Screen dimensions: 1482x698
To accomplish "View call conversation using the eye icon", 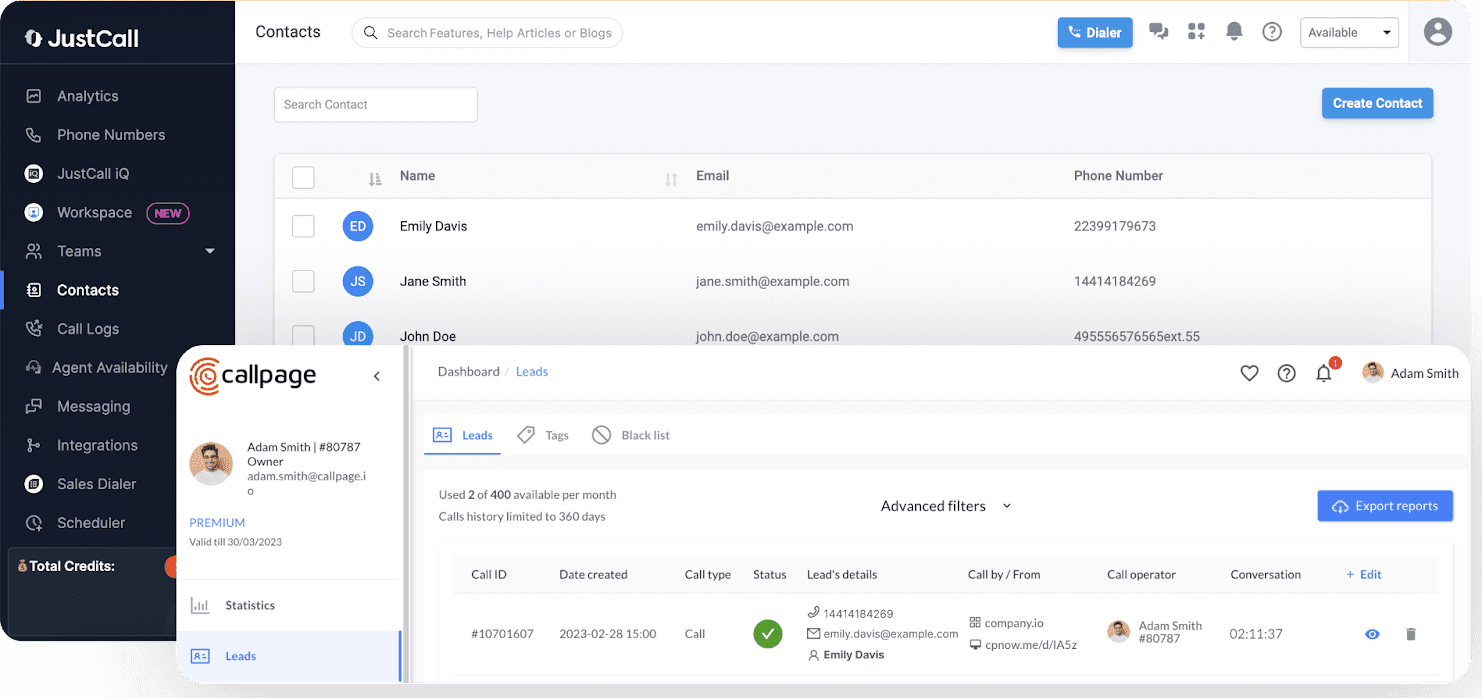I will [1371, 633].
